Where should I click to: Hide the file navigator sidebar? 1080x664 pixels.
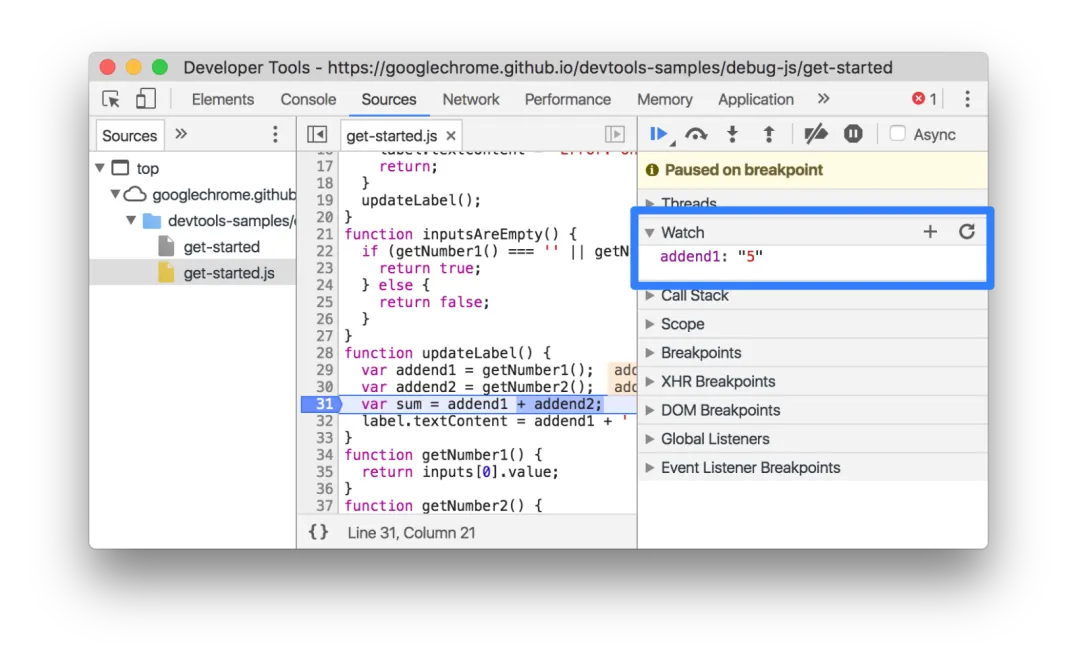pos(317,134)
